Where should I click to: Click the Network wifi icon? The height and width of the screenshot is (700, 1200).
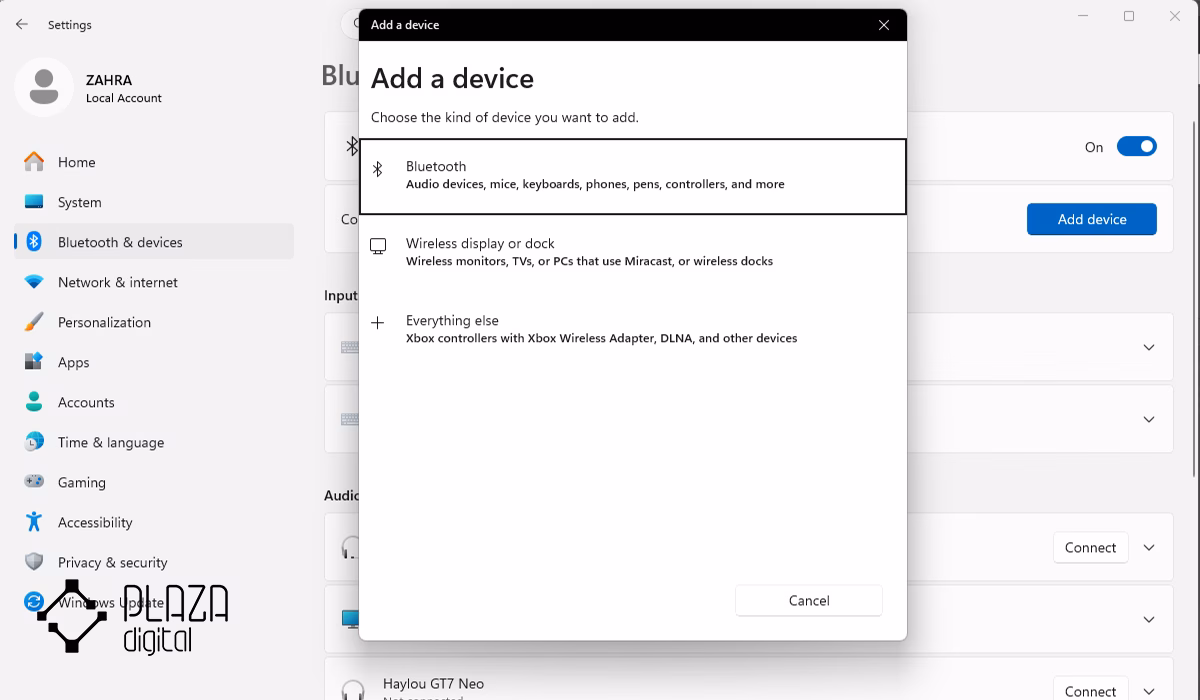pos(34,282)
